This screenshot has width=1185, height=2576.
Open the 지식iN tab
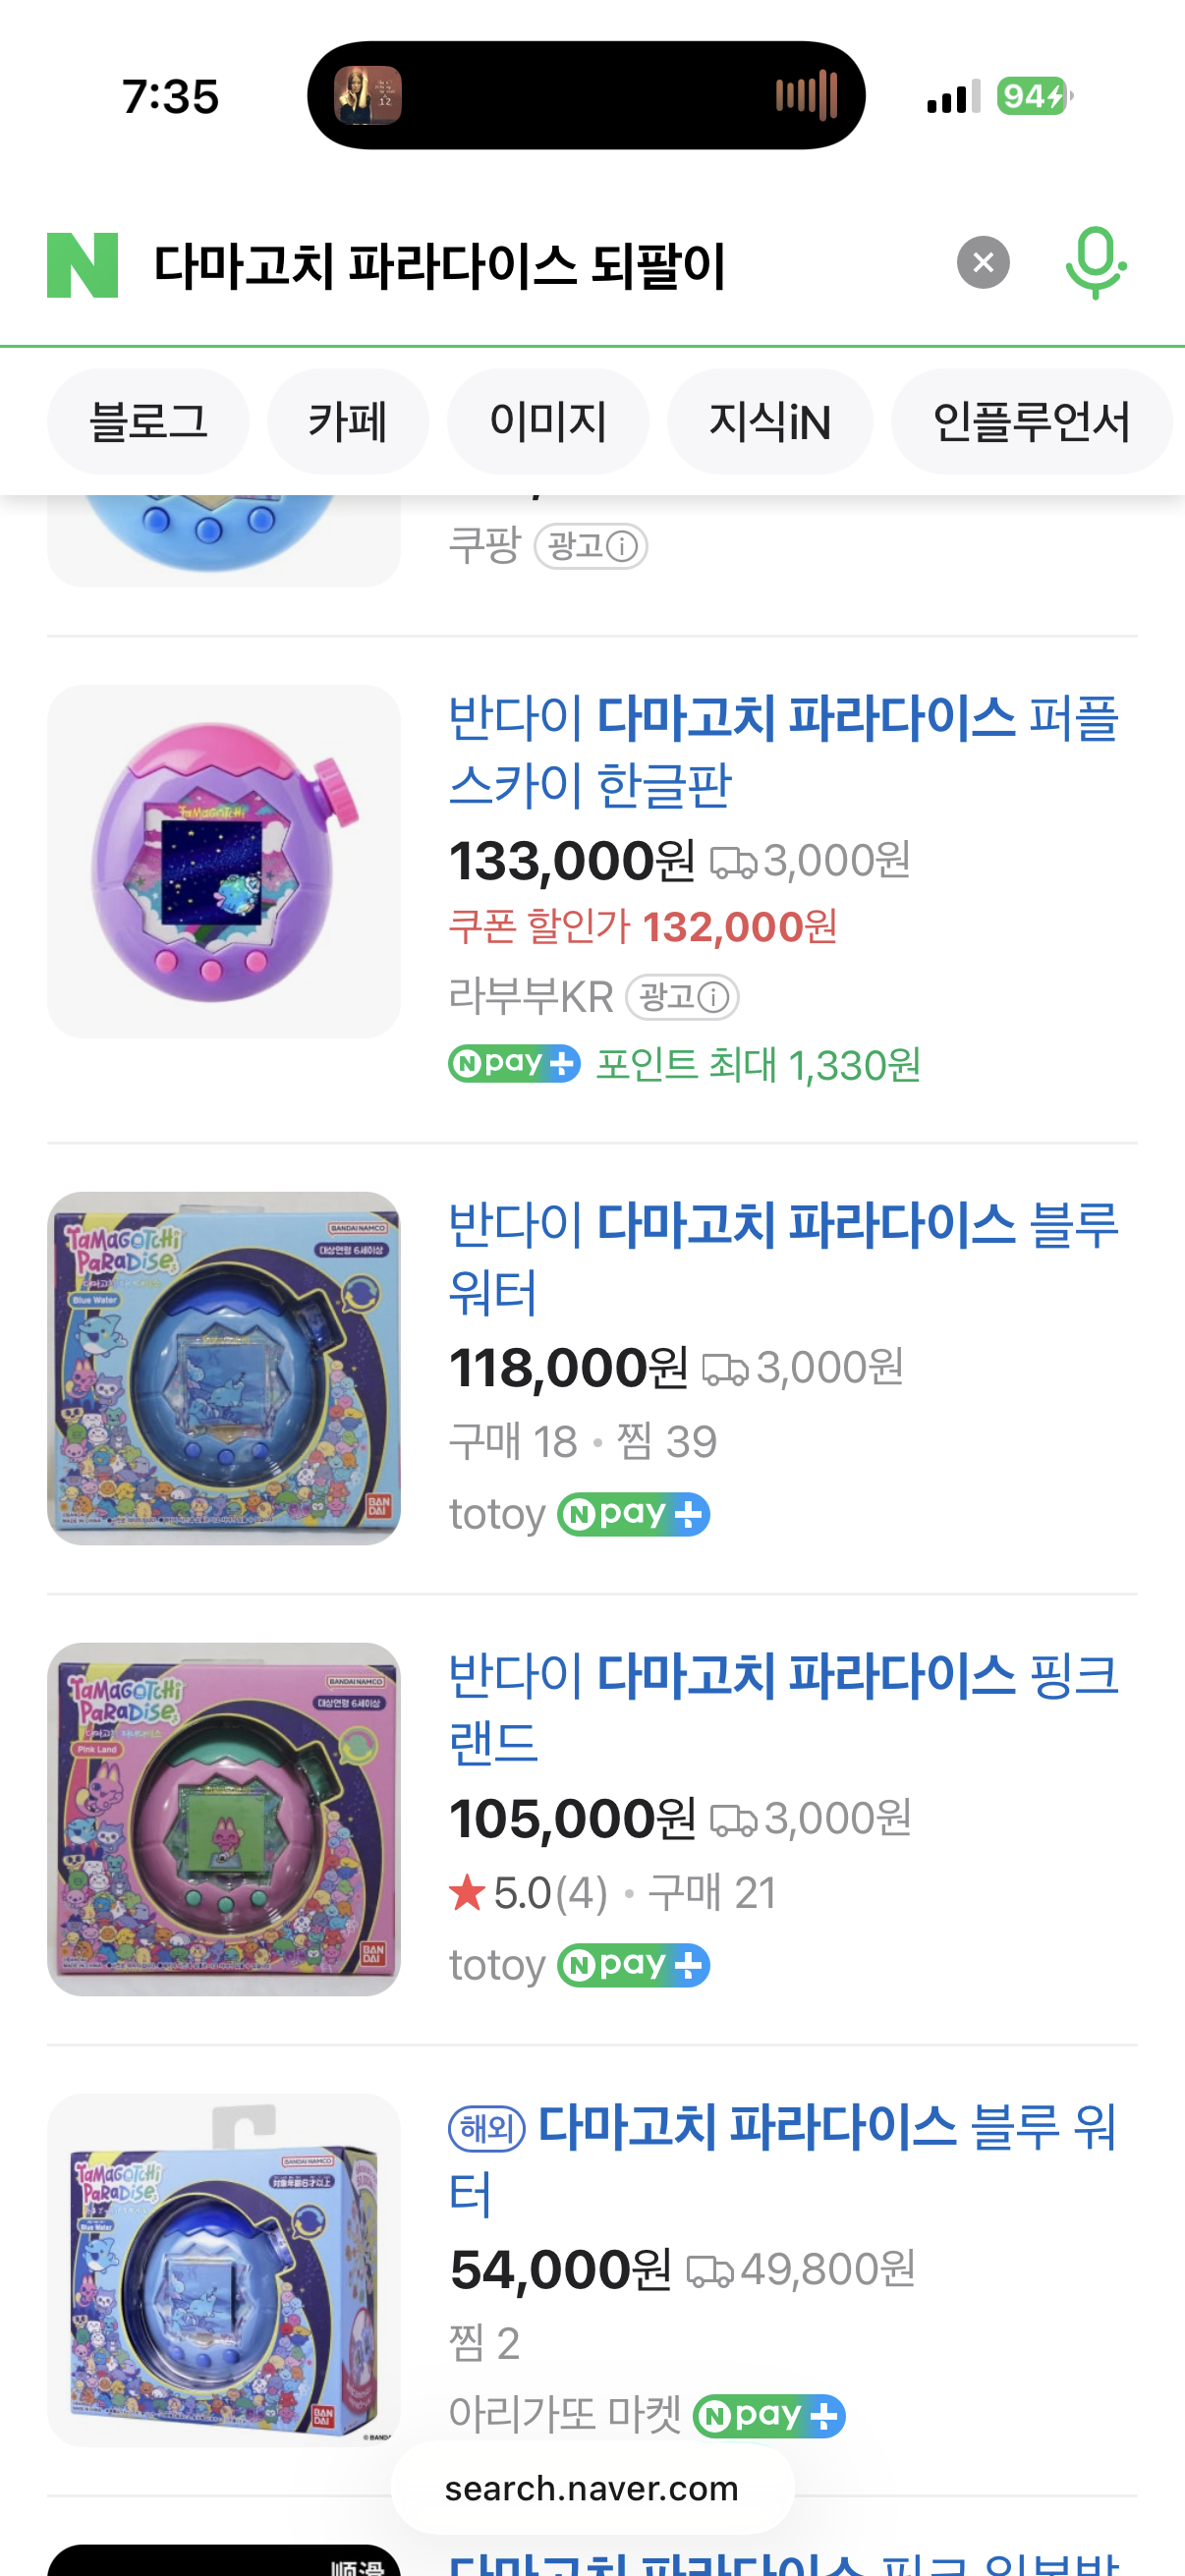(x=770, y=421)
